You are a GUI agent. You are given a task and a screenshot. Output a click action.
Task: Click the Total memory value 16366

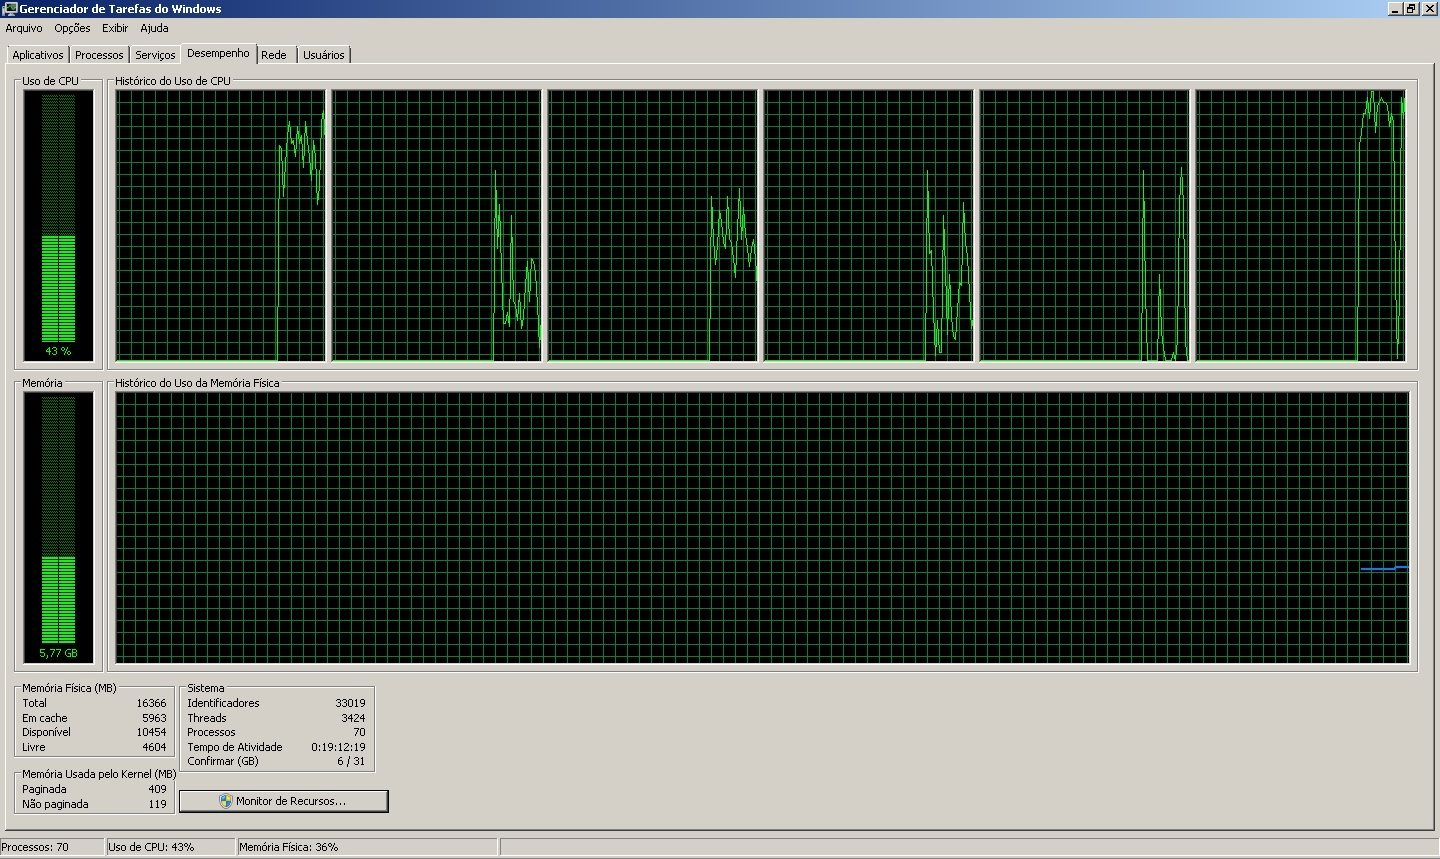[x=151, y=703]
